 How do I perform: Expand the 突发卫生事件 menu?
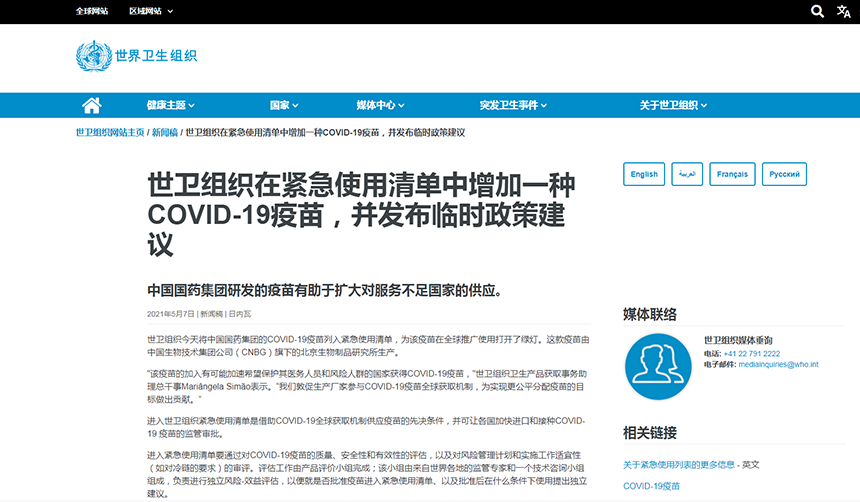513,105
